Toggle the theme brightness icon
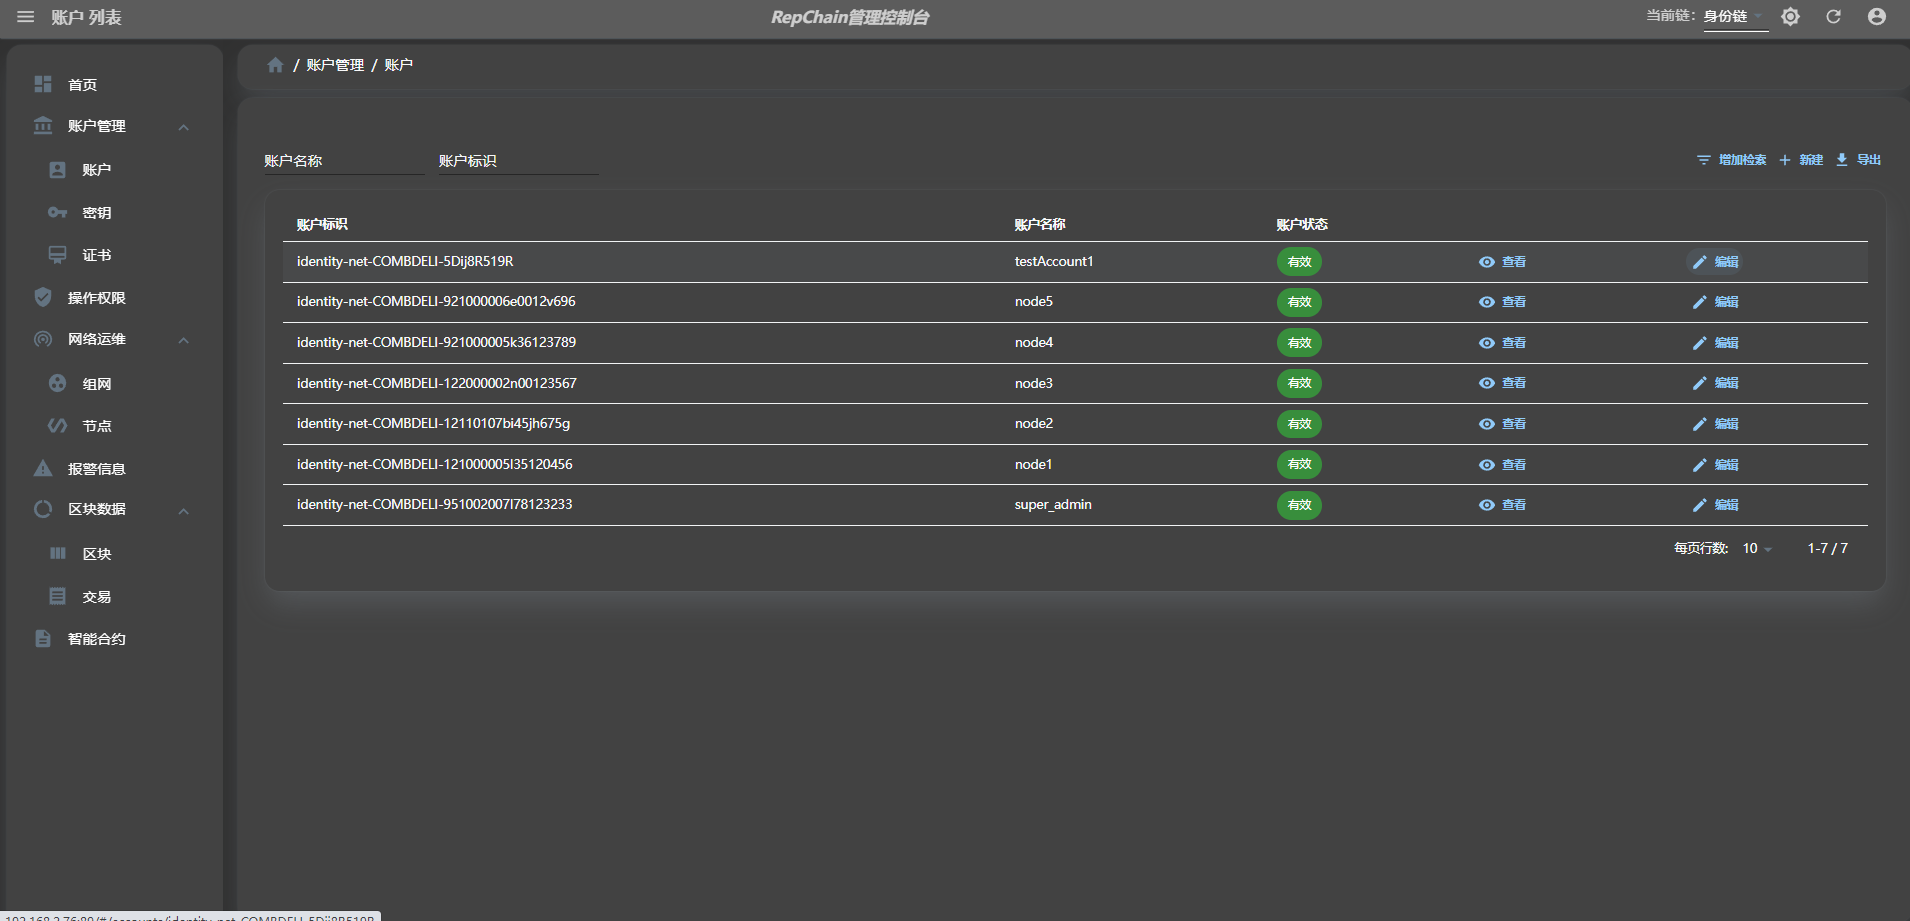 [1790, 17]
